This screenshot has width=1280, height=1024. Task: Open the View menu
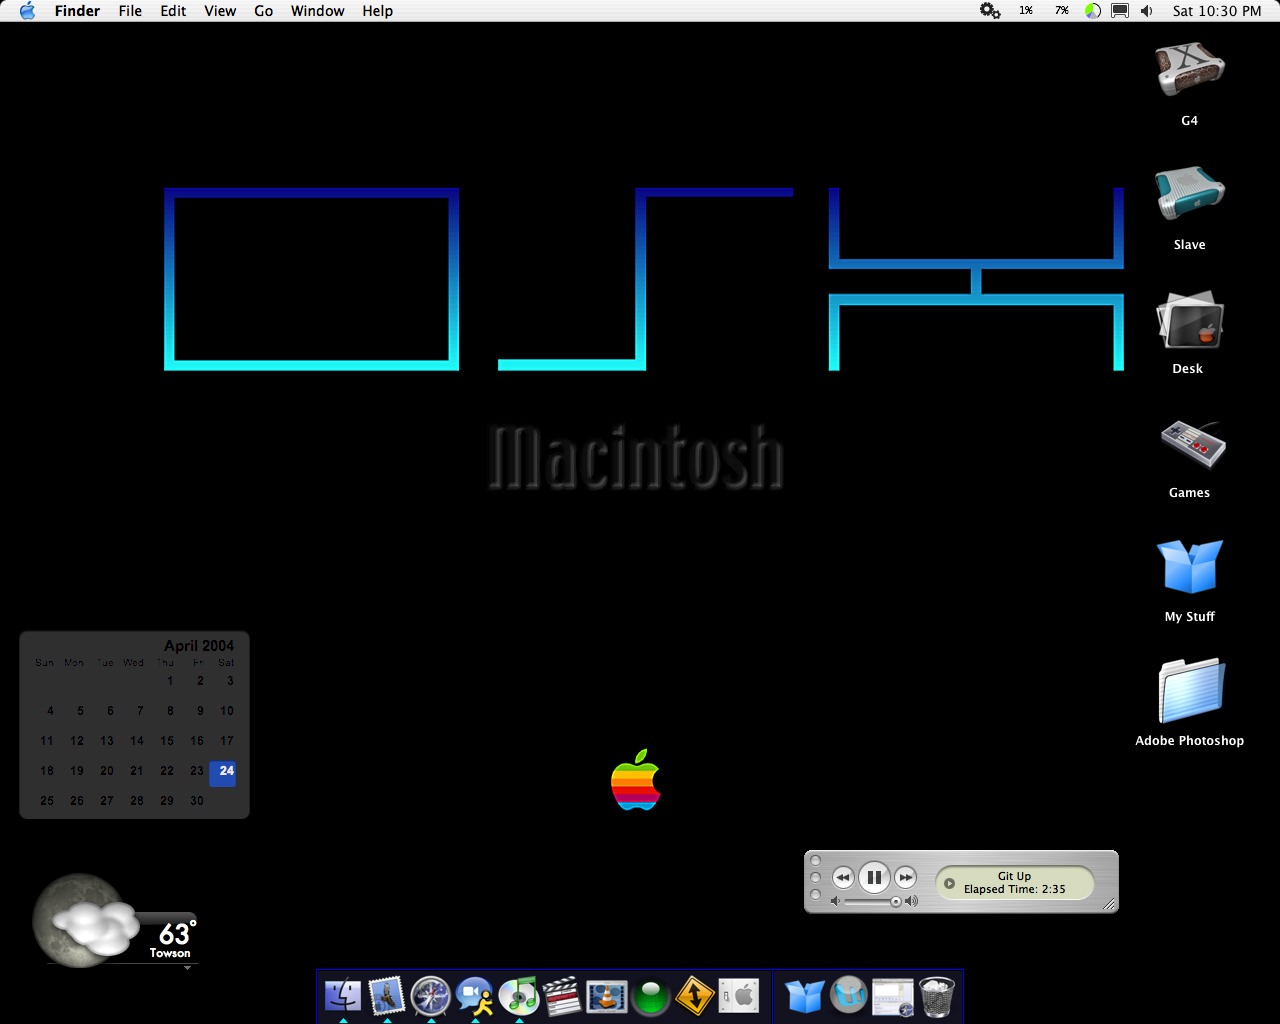[220, 11]
